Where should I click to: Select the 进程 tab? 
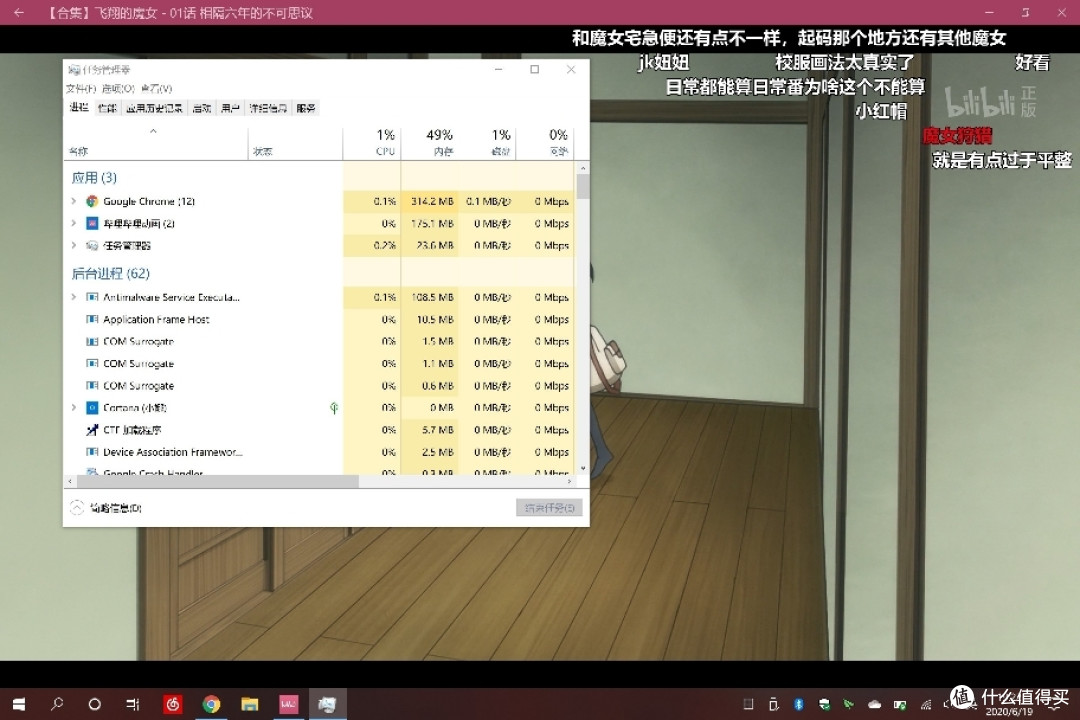[x=79, y=107]
